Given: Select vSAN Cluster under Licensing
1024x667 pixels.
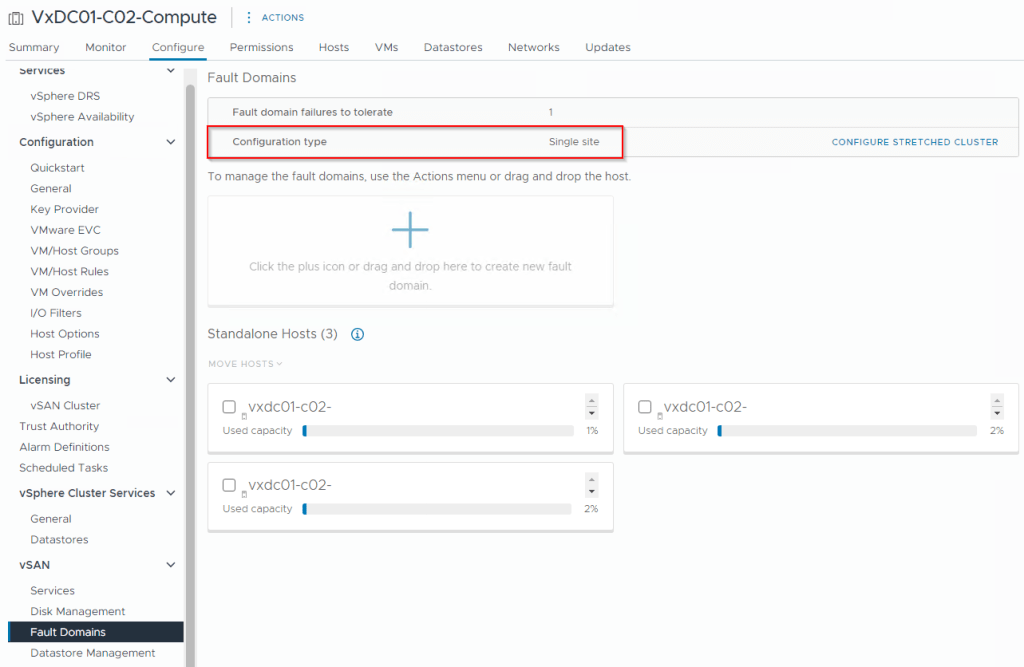Looking at the screenshot, I should coord(65,406).
